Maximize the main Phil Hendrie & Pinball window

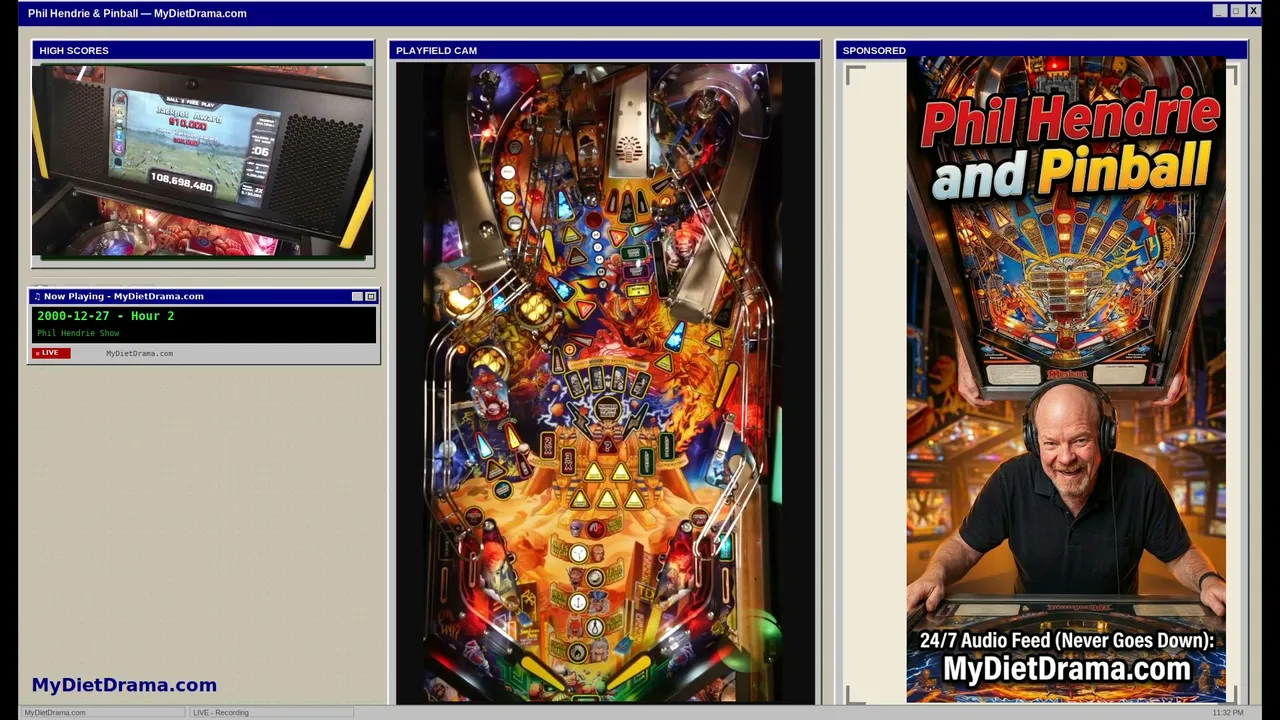(x=1236, y=11)
